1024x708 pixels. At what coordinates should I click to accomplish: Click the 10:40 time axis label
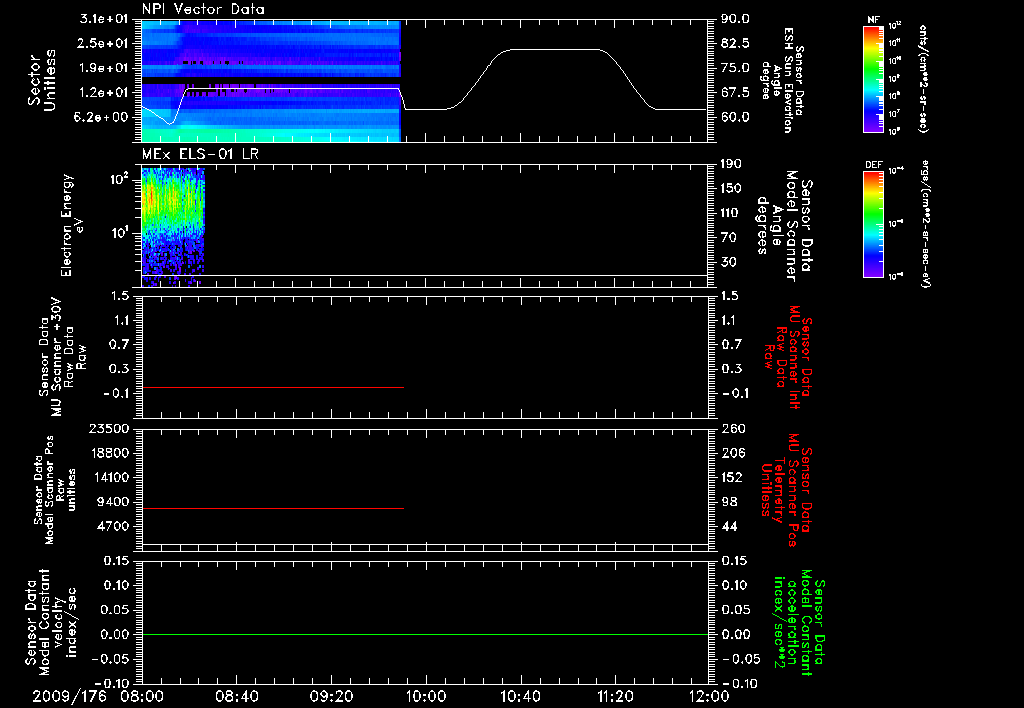click(520, 696)
